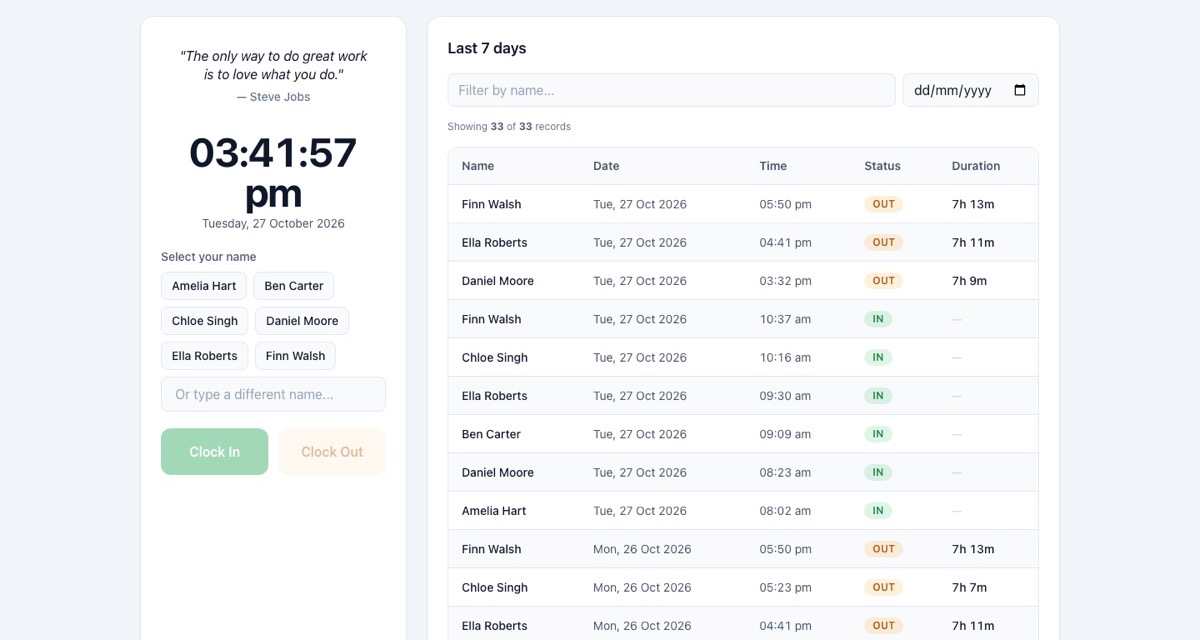Click the '7h 9m' duration value

point(969,281)
